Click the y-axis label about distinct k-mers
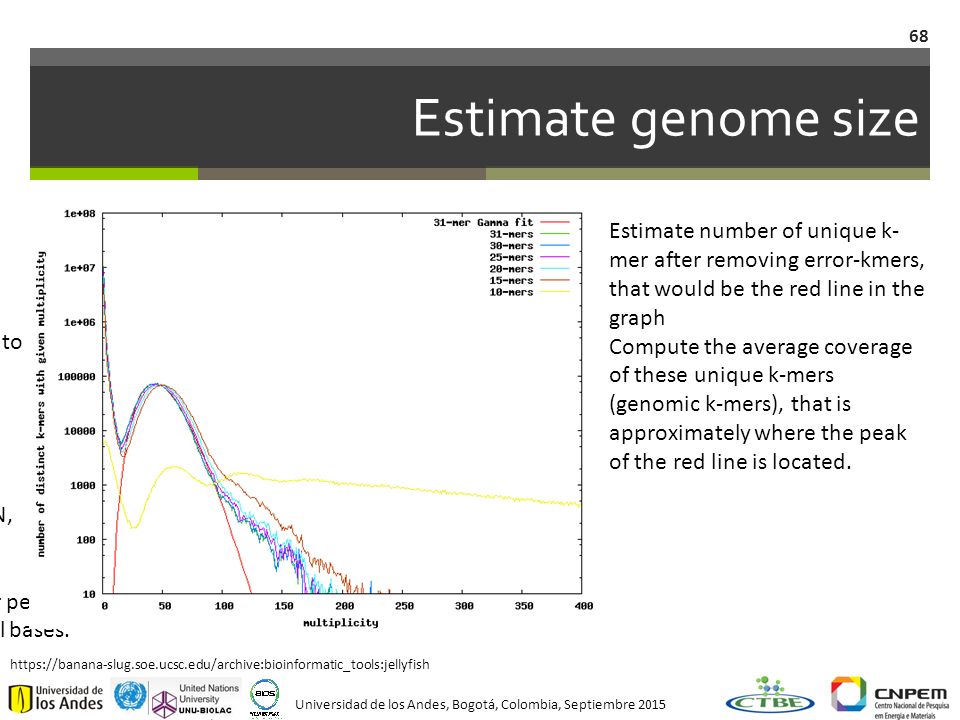960x720 pixels. tap(41, 403)
